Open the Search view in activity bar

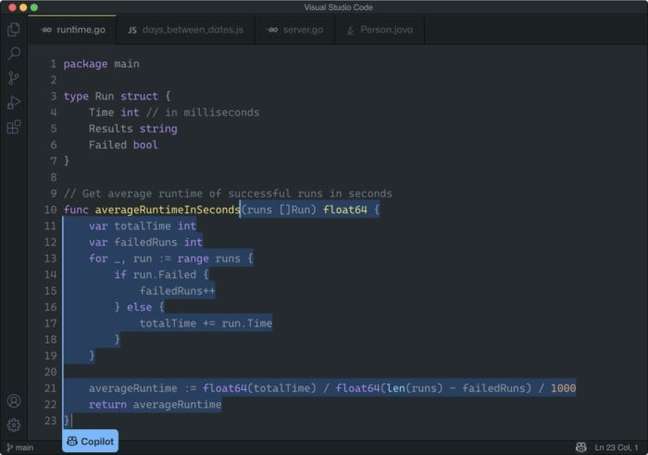click(14, 54)
